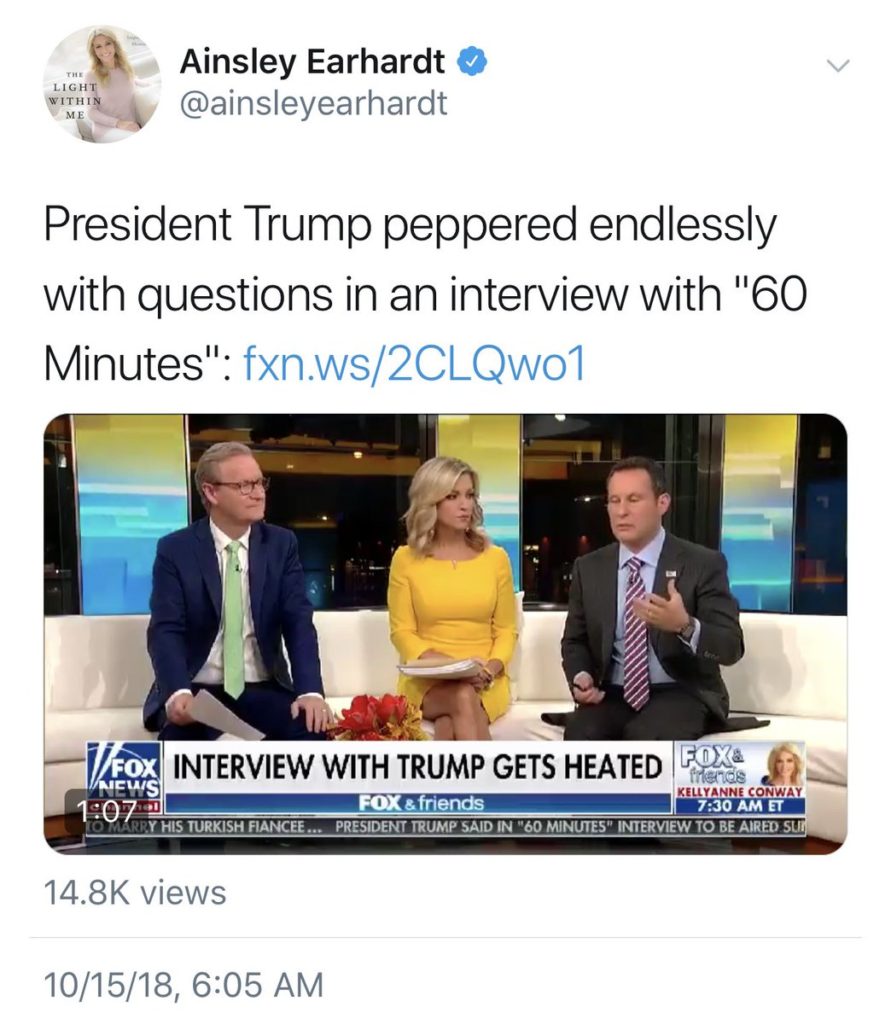Click the Fox & friends lower-third label
This screenshot has width=891, height=1024.
tap(421, 803)
